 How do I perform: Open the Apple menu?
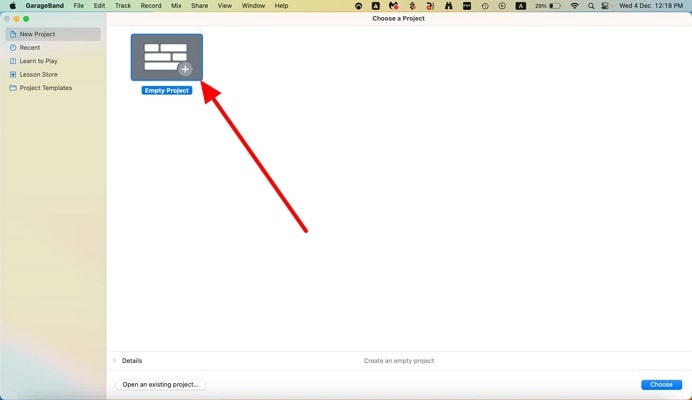13,6
